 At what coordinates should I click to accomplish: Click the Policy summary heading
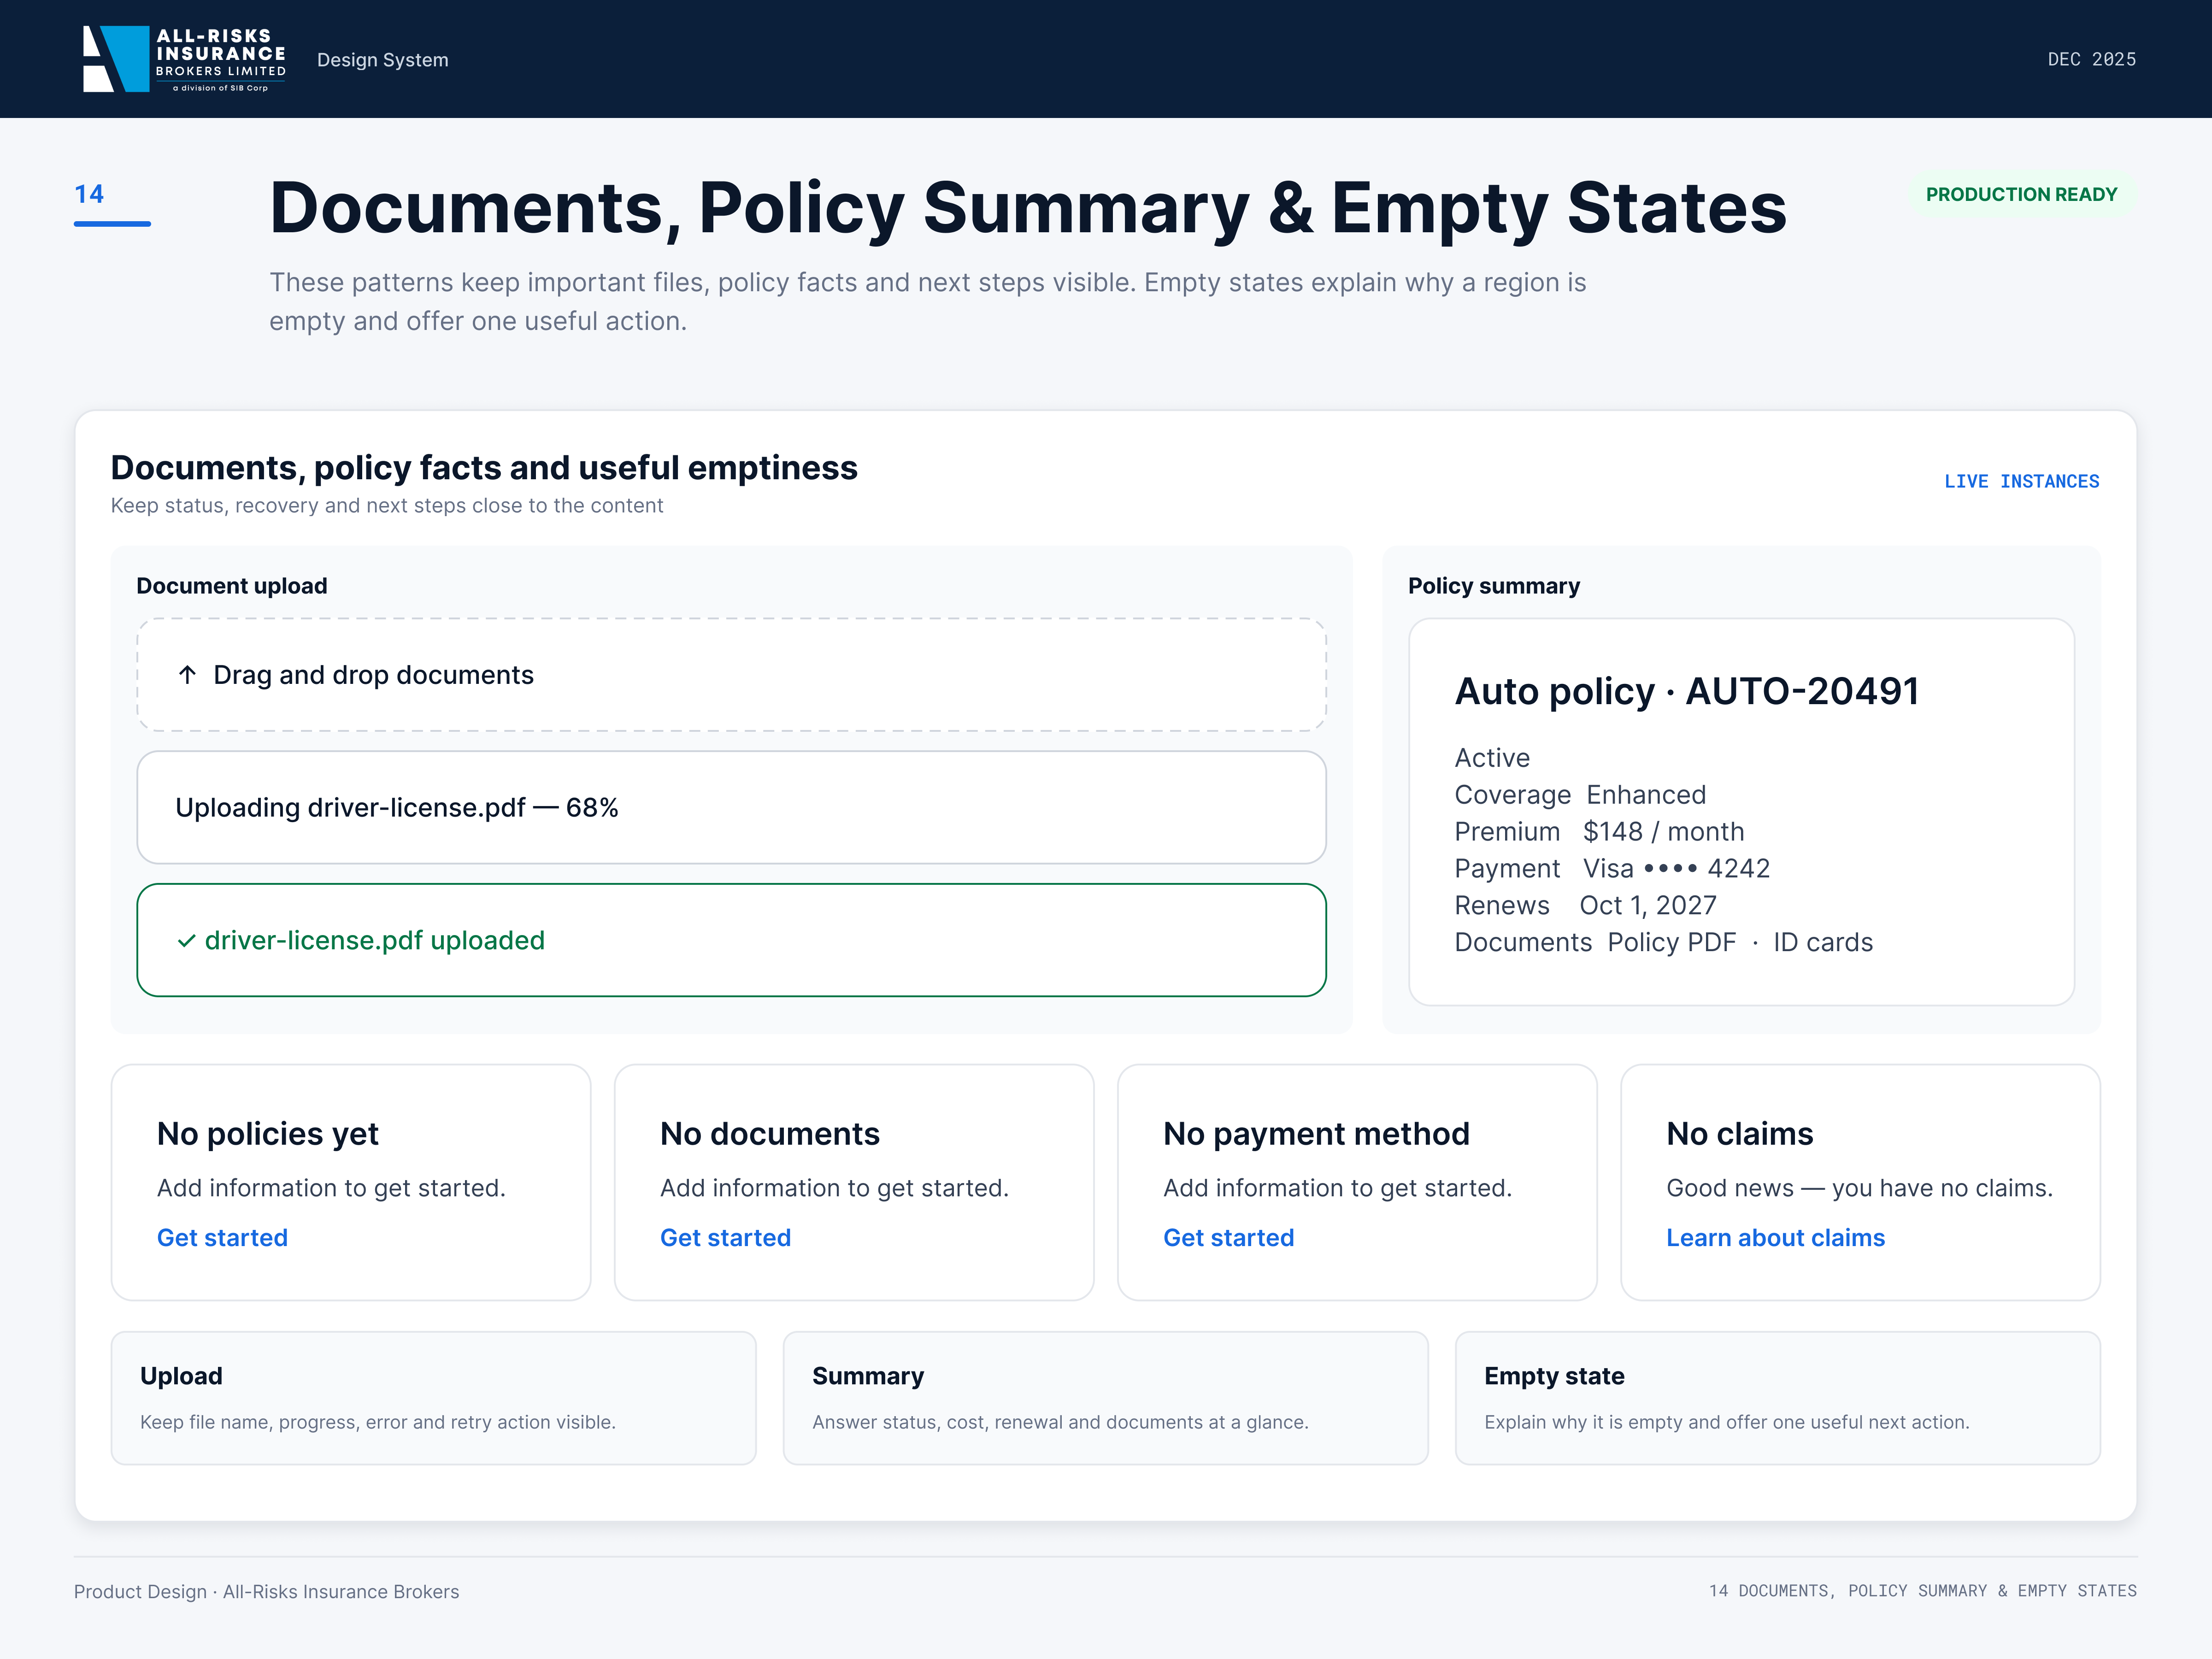tap(1494, 586)
